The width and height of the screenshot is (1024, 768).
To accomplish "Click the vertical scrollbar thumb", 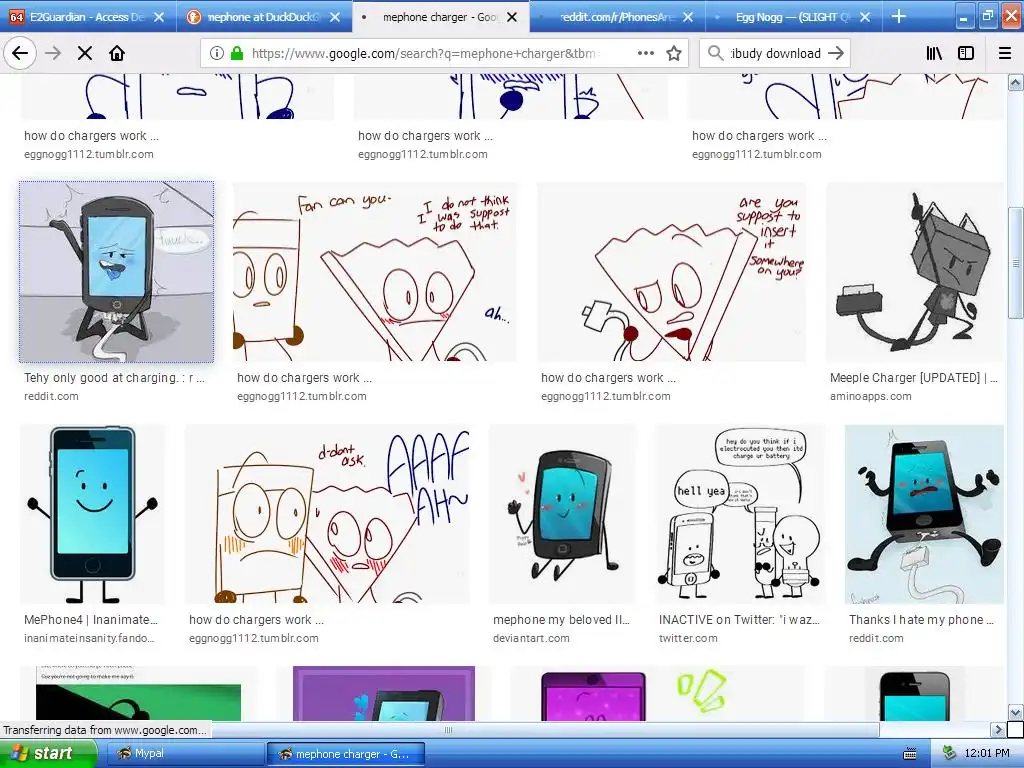I will click(x=1015, y=263).
